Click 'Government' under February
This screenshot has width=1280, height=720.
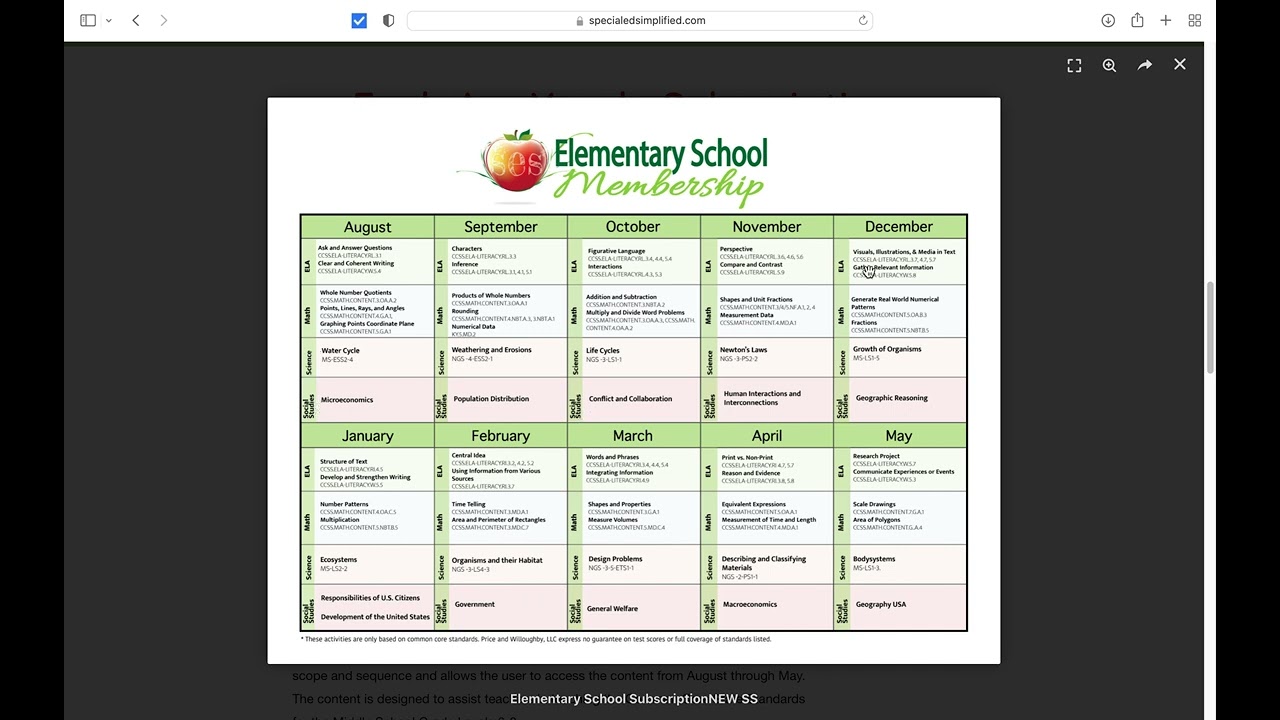(x=475, y=604)
